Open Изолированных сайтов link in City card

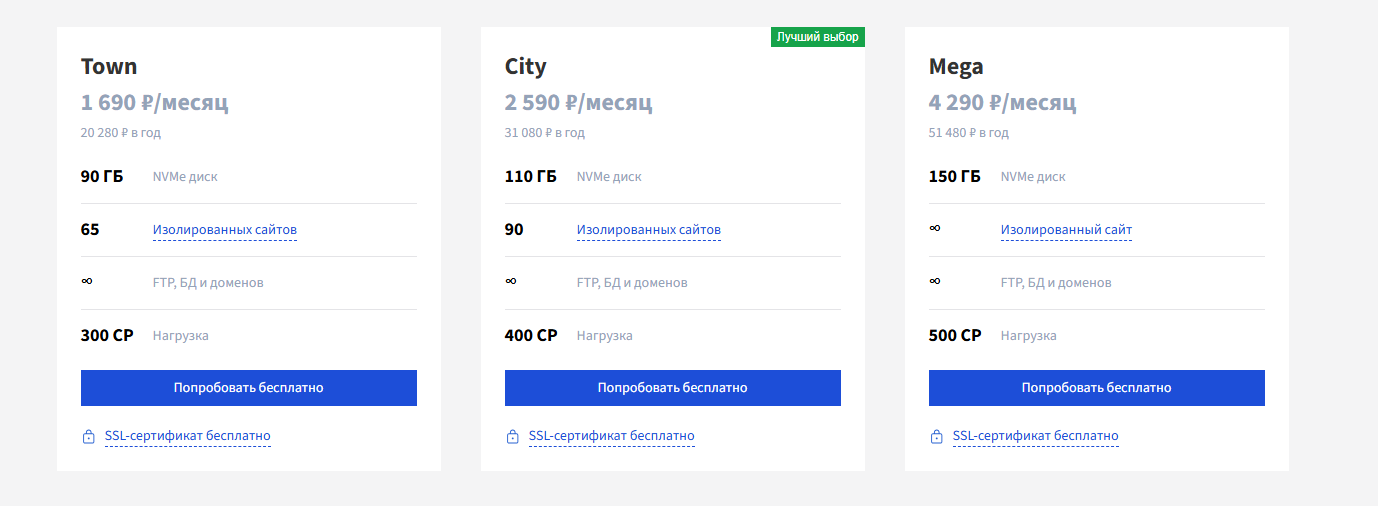(649, 230)
